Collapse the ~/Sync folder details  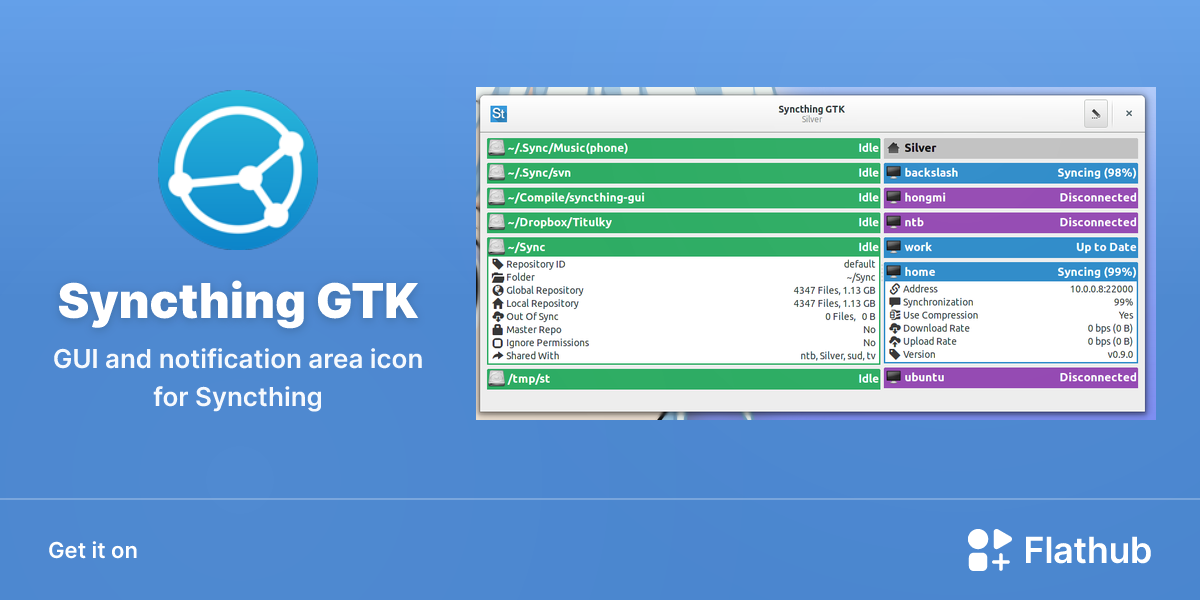tap(683, 248)
